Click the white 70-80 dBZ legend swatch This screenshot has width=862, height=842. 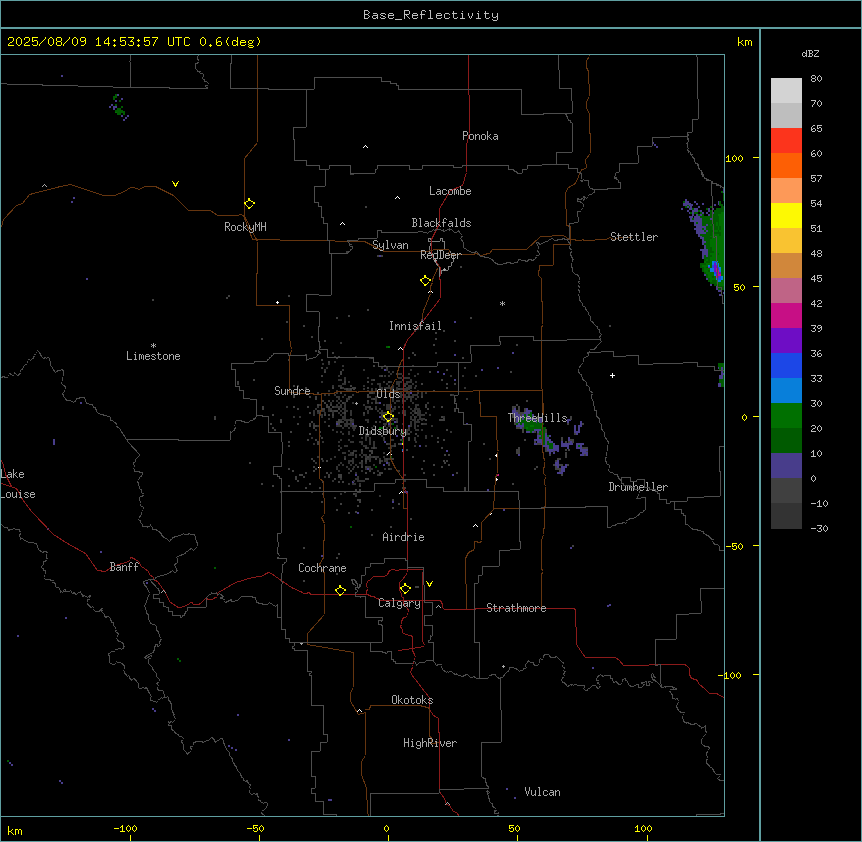[786, 90]
